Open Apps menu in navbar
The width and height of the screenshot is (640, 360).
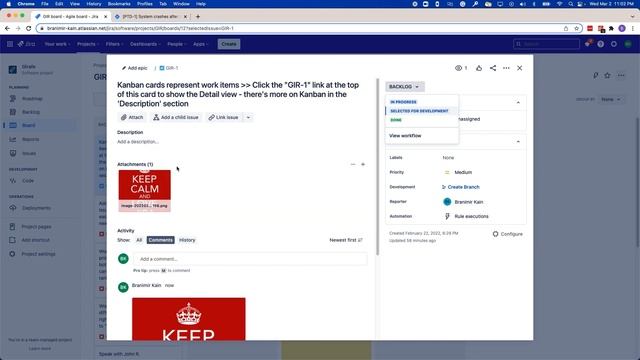(200, 44)
